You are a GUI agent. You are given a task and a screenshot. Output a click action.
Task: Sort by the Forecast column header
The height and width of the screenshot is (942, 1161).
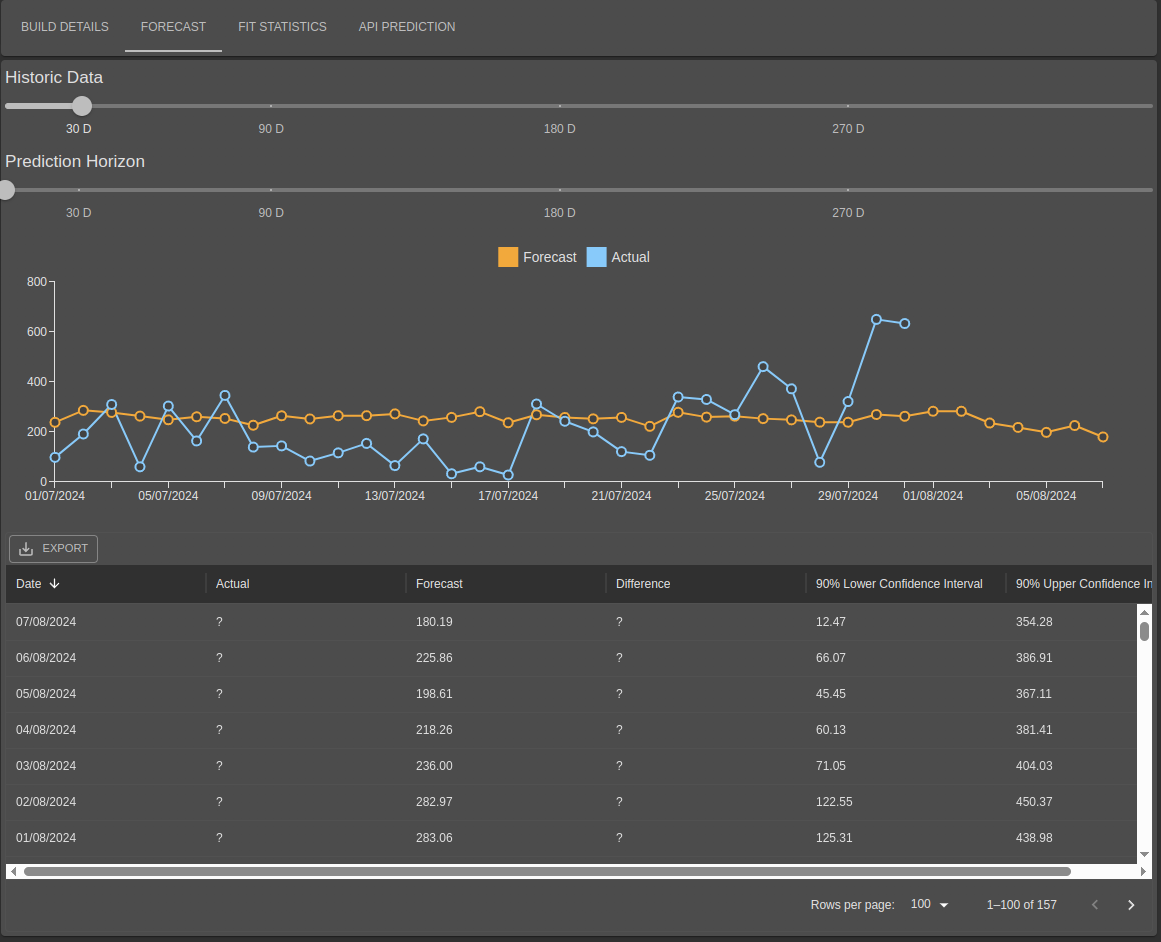click(506, 584)
